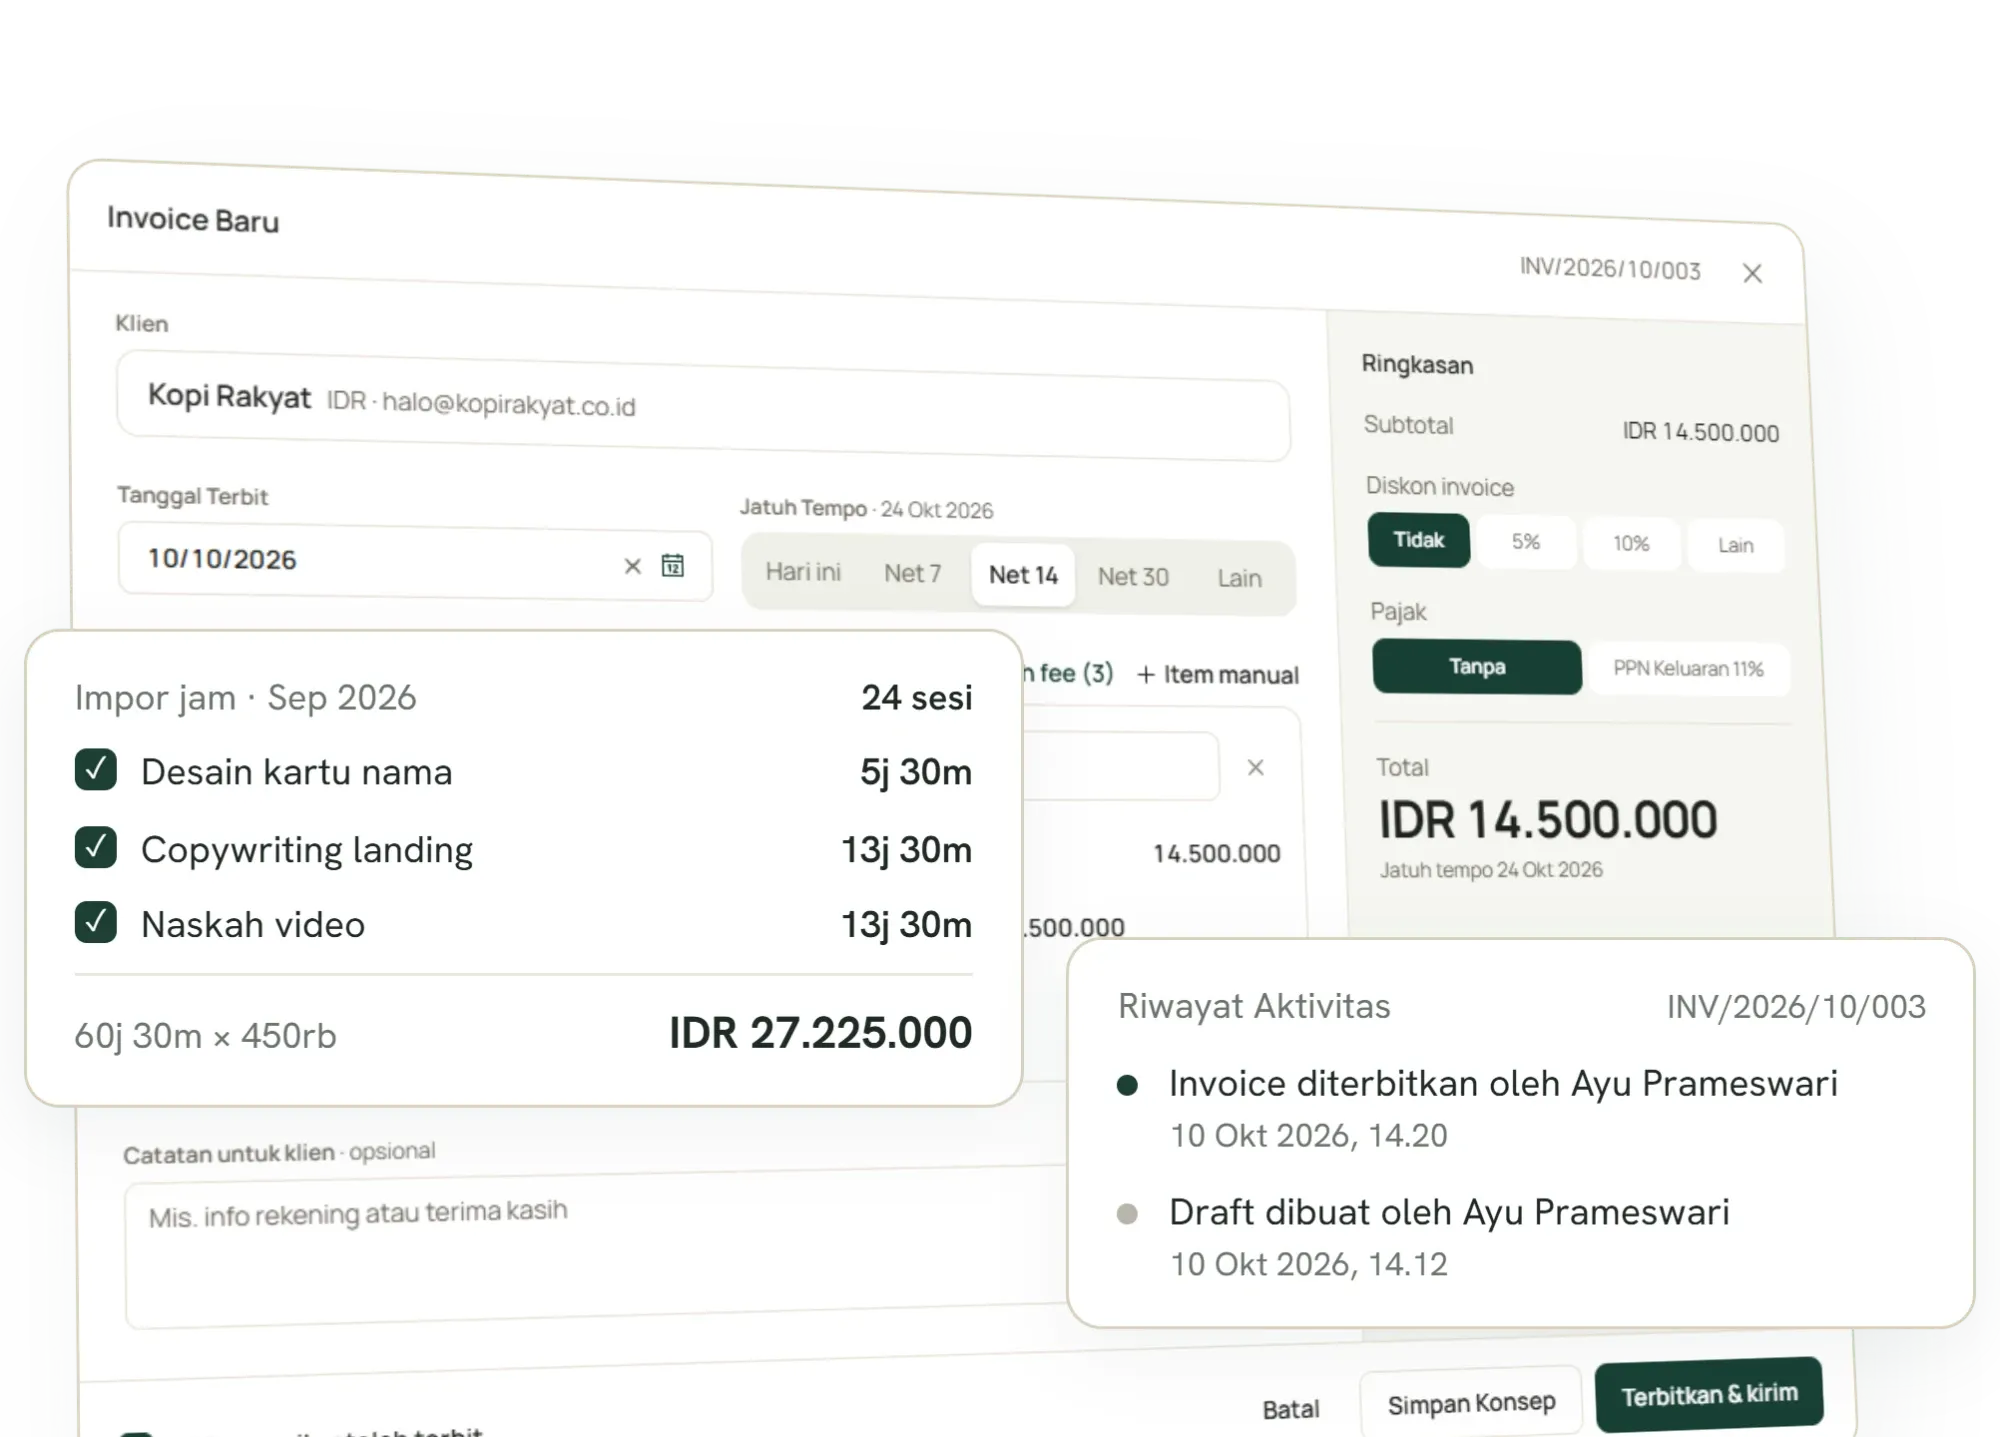
Task: Click the Batal button
Action: click(1290, 1409)
